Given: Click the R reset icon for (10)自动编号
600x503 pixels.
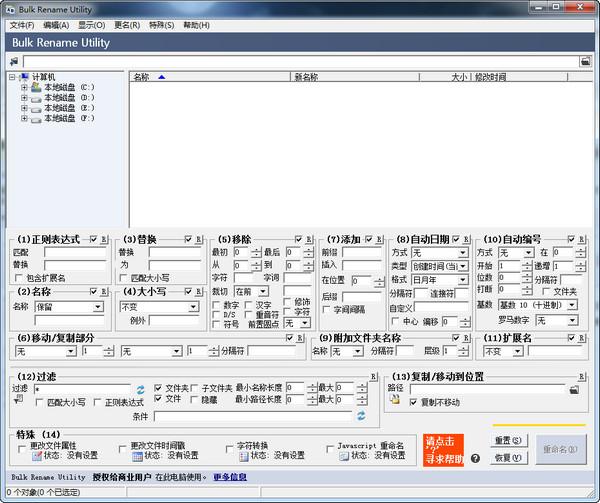Looking at the screenshot, I should point(581,239).
